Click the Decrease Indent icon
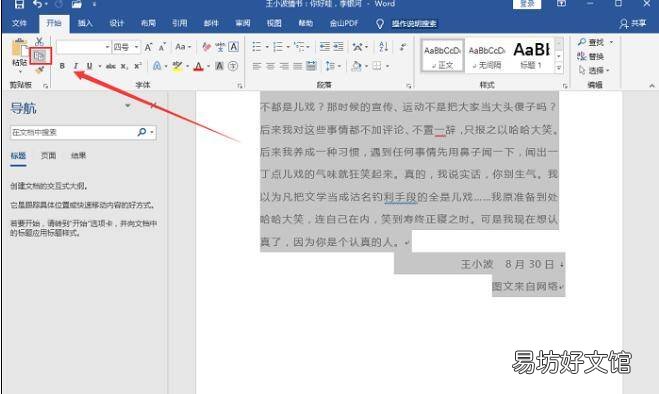 [324, 47]
